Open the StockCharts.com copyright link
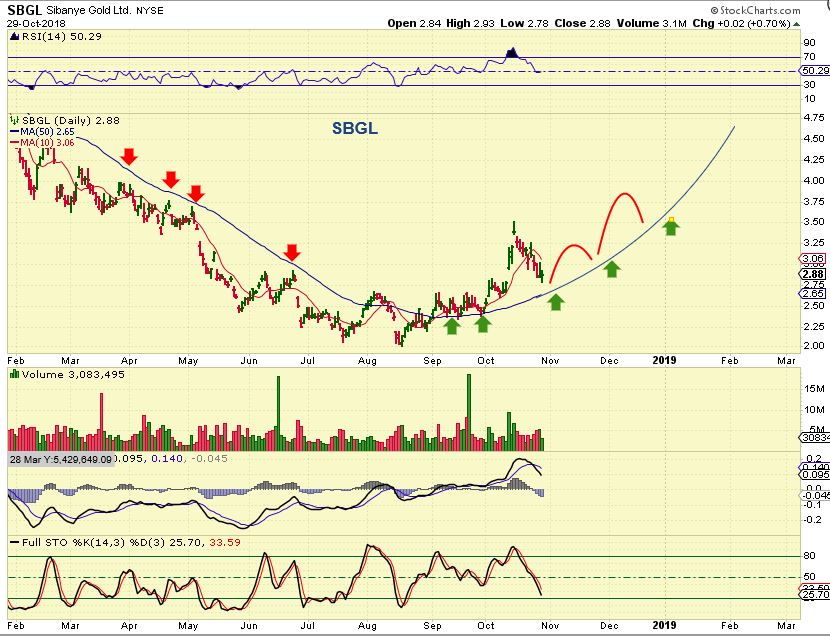The width and height of the screenshot is (830, 636). (x=755, y=10)
